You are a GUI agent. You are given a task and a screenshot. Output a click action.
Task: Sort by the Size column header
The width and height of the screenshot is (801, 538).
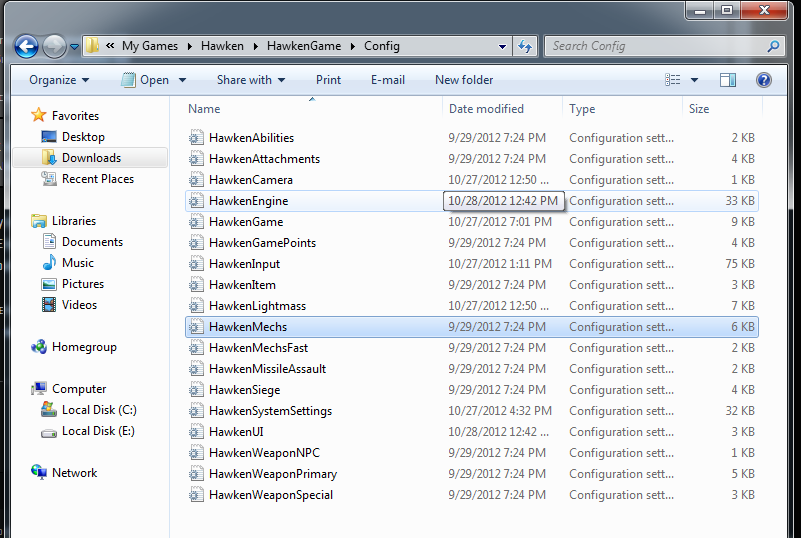699,109
